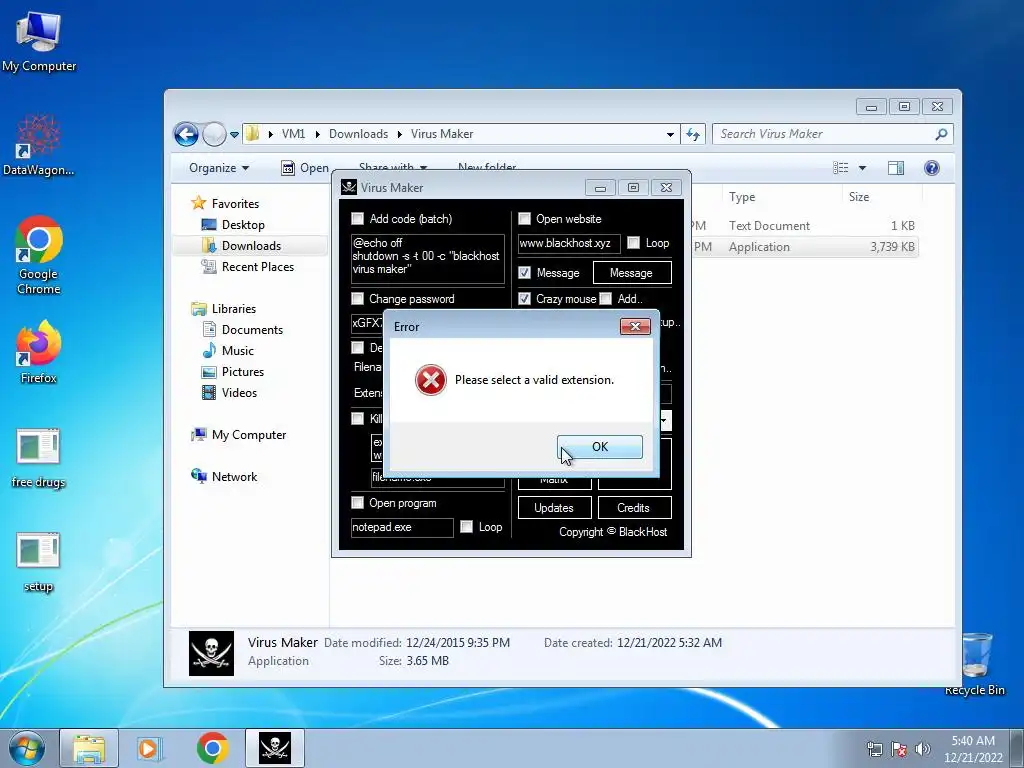Uncheck the Crazy mouse checkbox
The width and height of the screenshot is (1024, 768).
coord(524,299)
